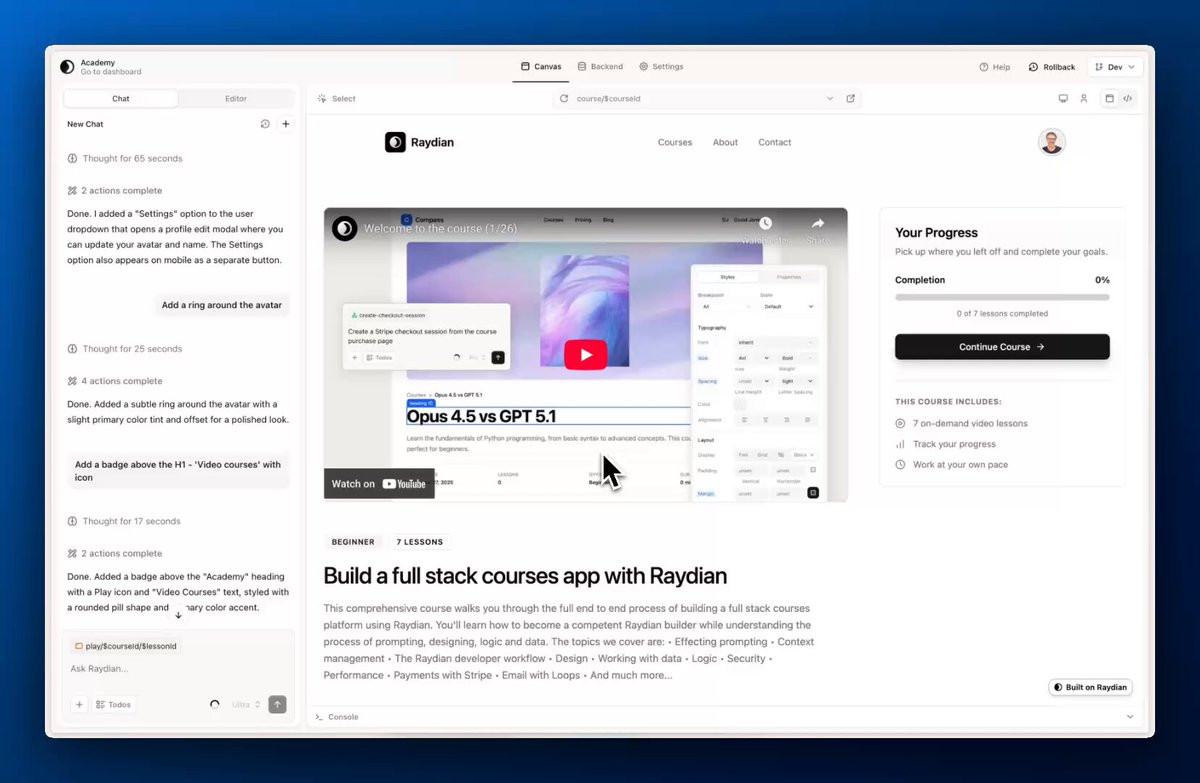Click '7 on-demand video lessons' play icon

click(x=900, y=424)
